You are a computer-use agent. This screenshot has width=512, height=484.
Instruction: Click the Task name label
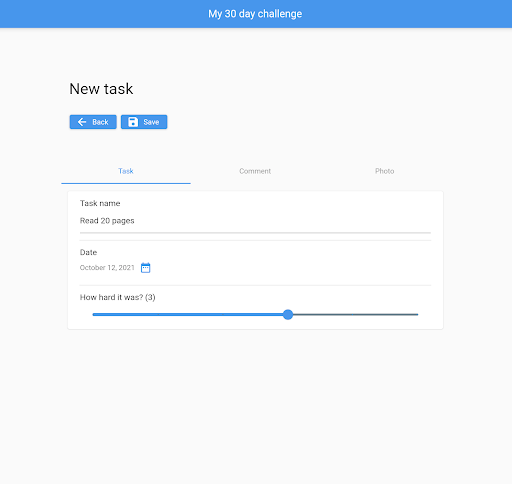pos(100,203)
